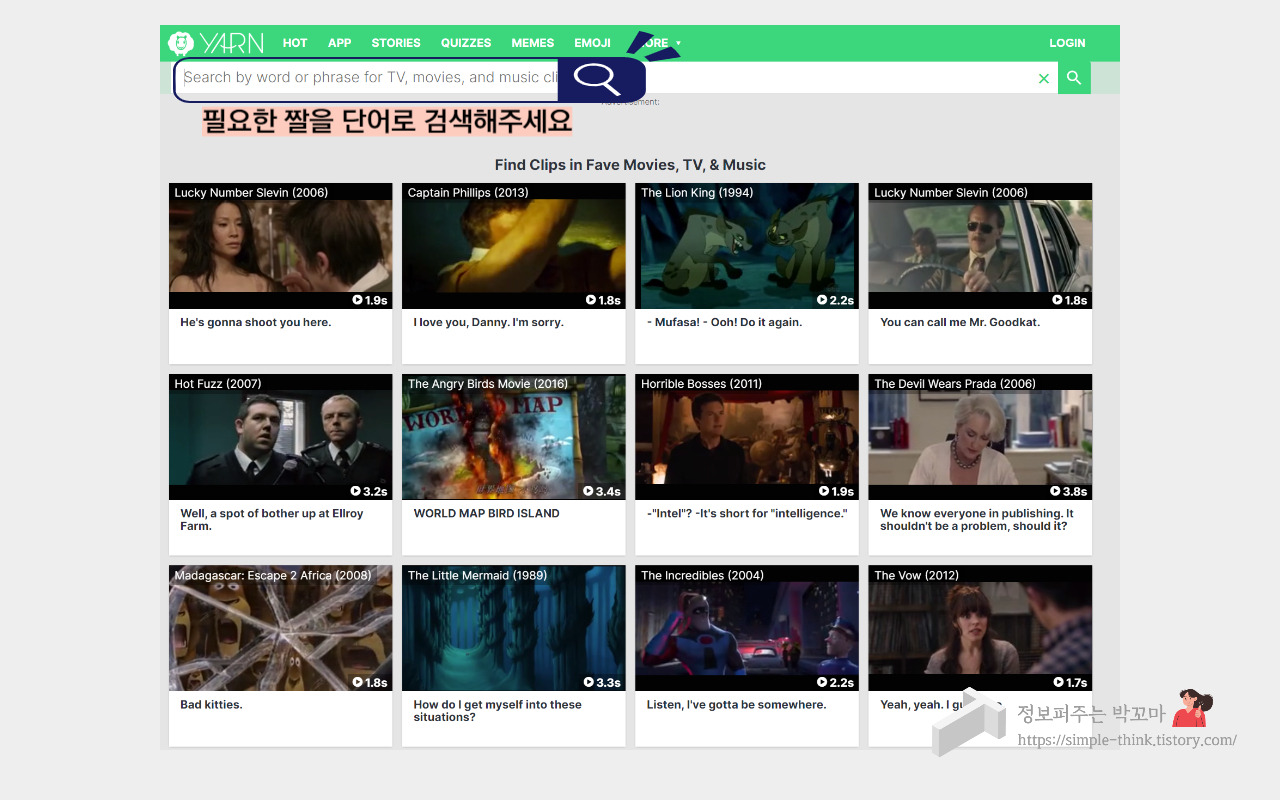Open the Hot Fuzz police officers thumbnail
Image resolution: width=1280 pixels, height=800 pixels.
point(281,437)
